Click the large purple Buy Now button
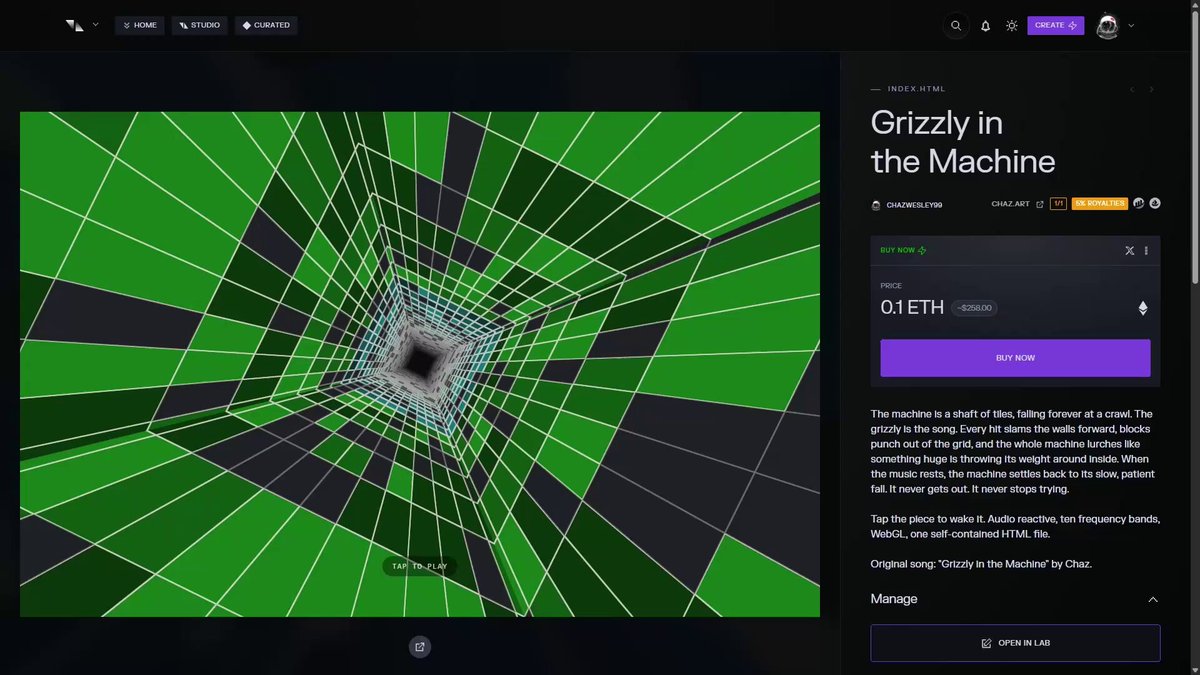 click(1015, 358)
